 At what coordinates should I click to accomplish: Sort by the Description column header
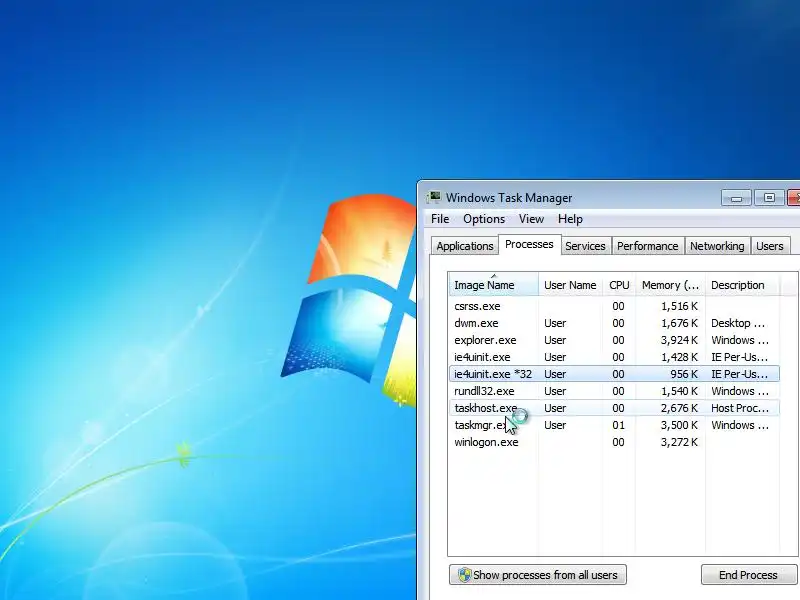point(742,285)
